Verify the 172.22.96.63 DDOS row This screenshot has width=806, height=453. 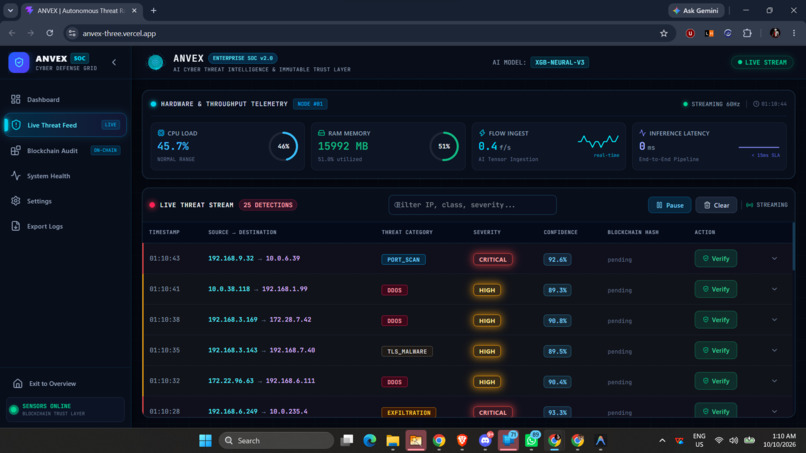click(x=716, y=381)
